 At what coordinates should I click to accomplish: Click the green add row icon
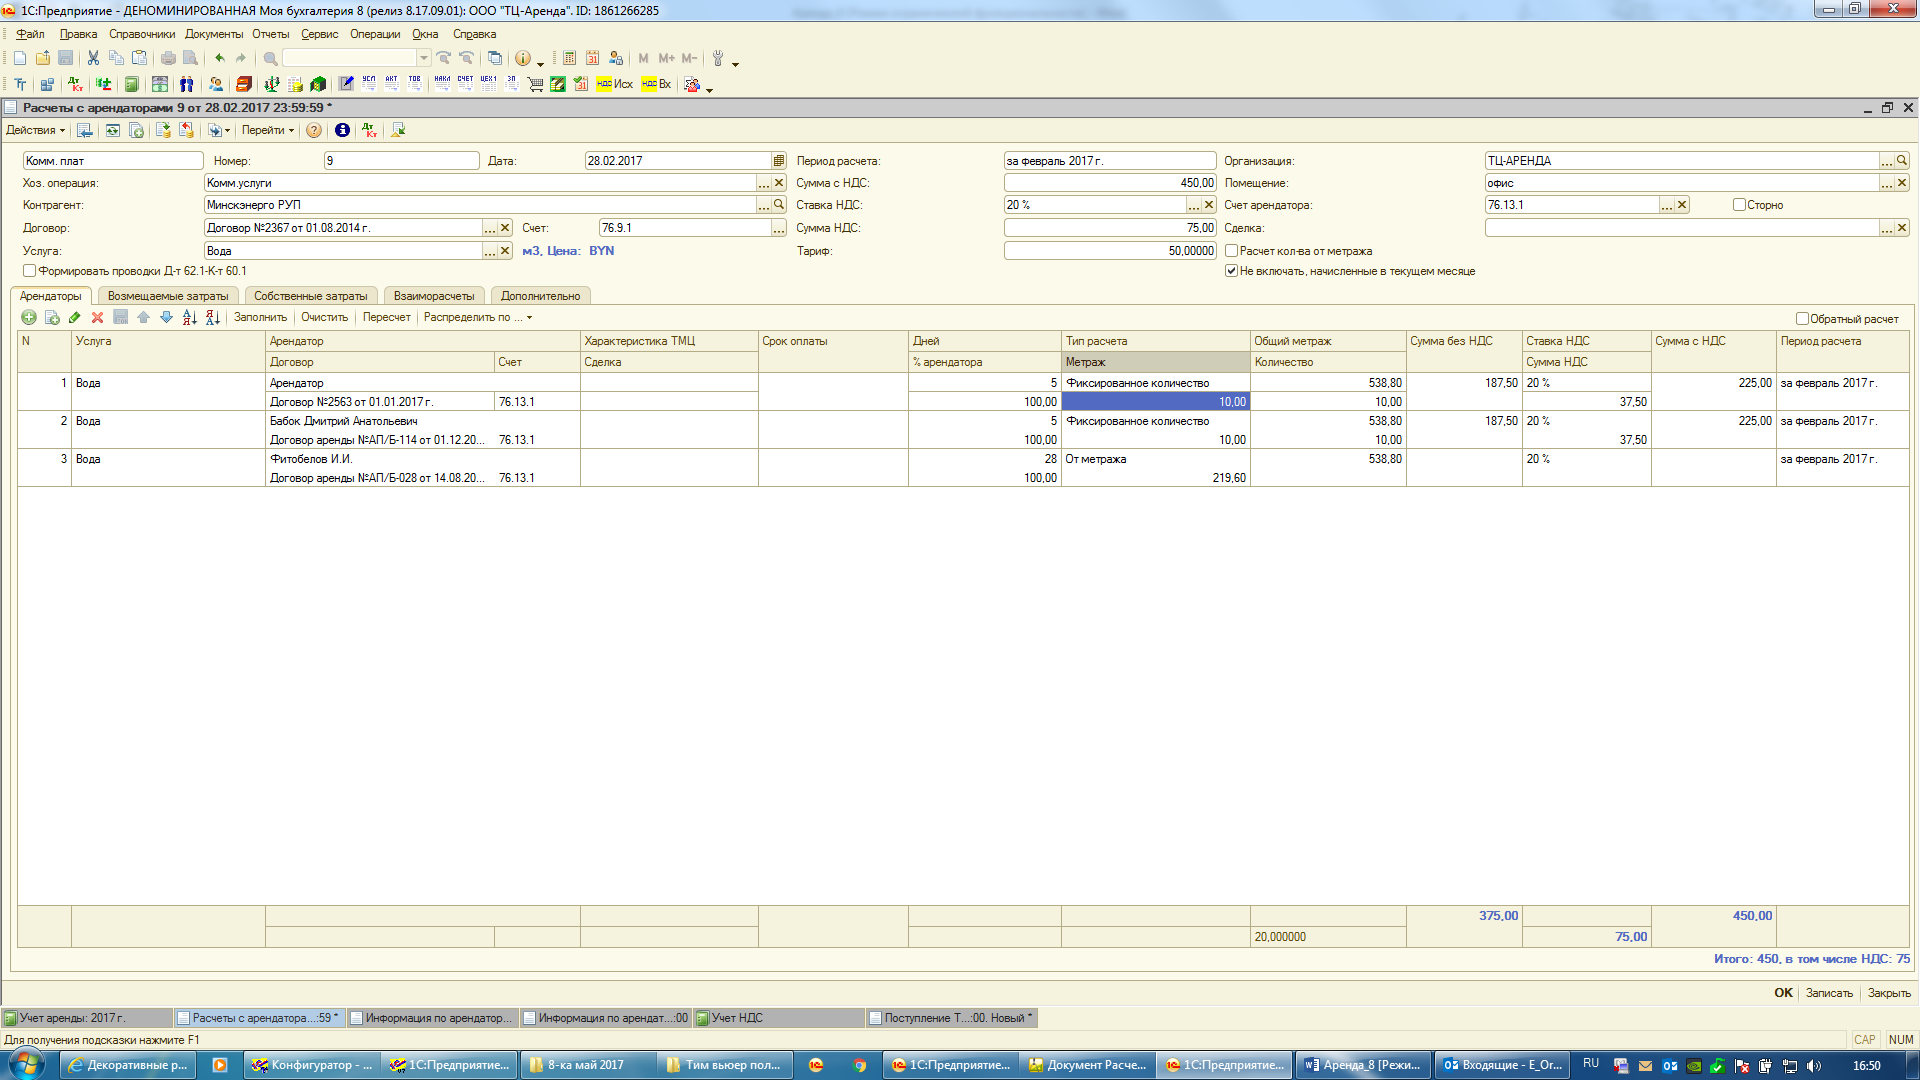pos(29,318)
